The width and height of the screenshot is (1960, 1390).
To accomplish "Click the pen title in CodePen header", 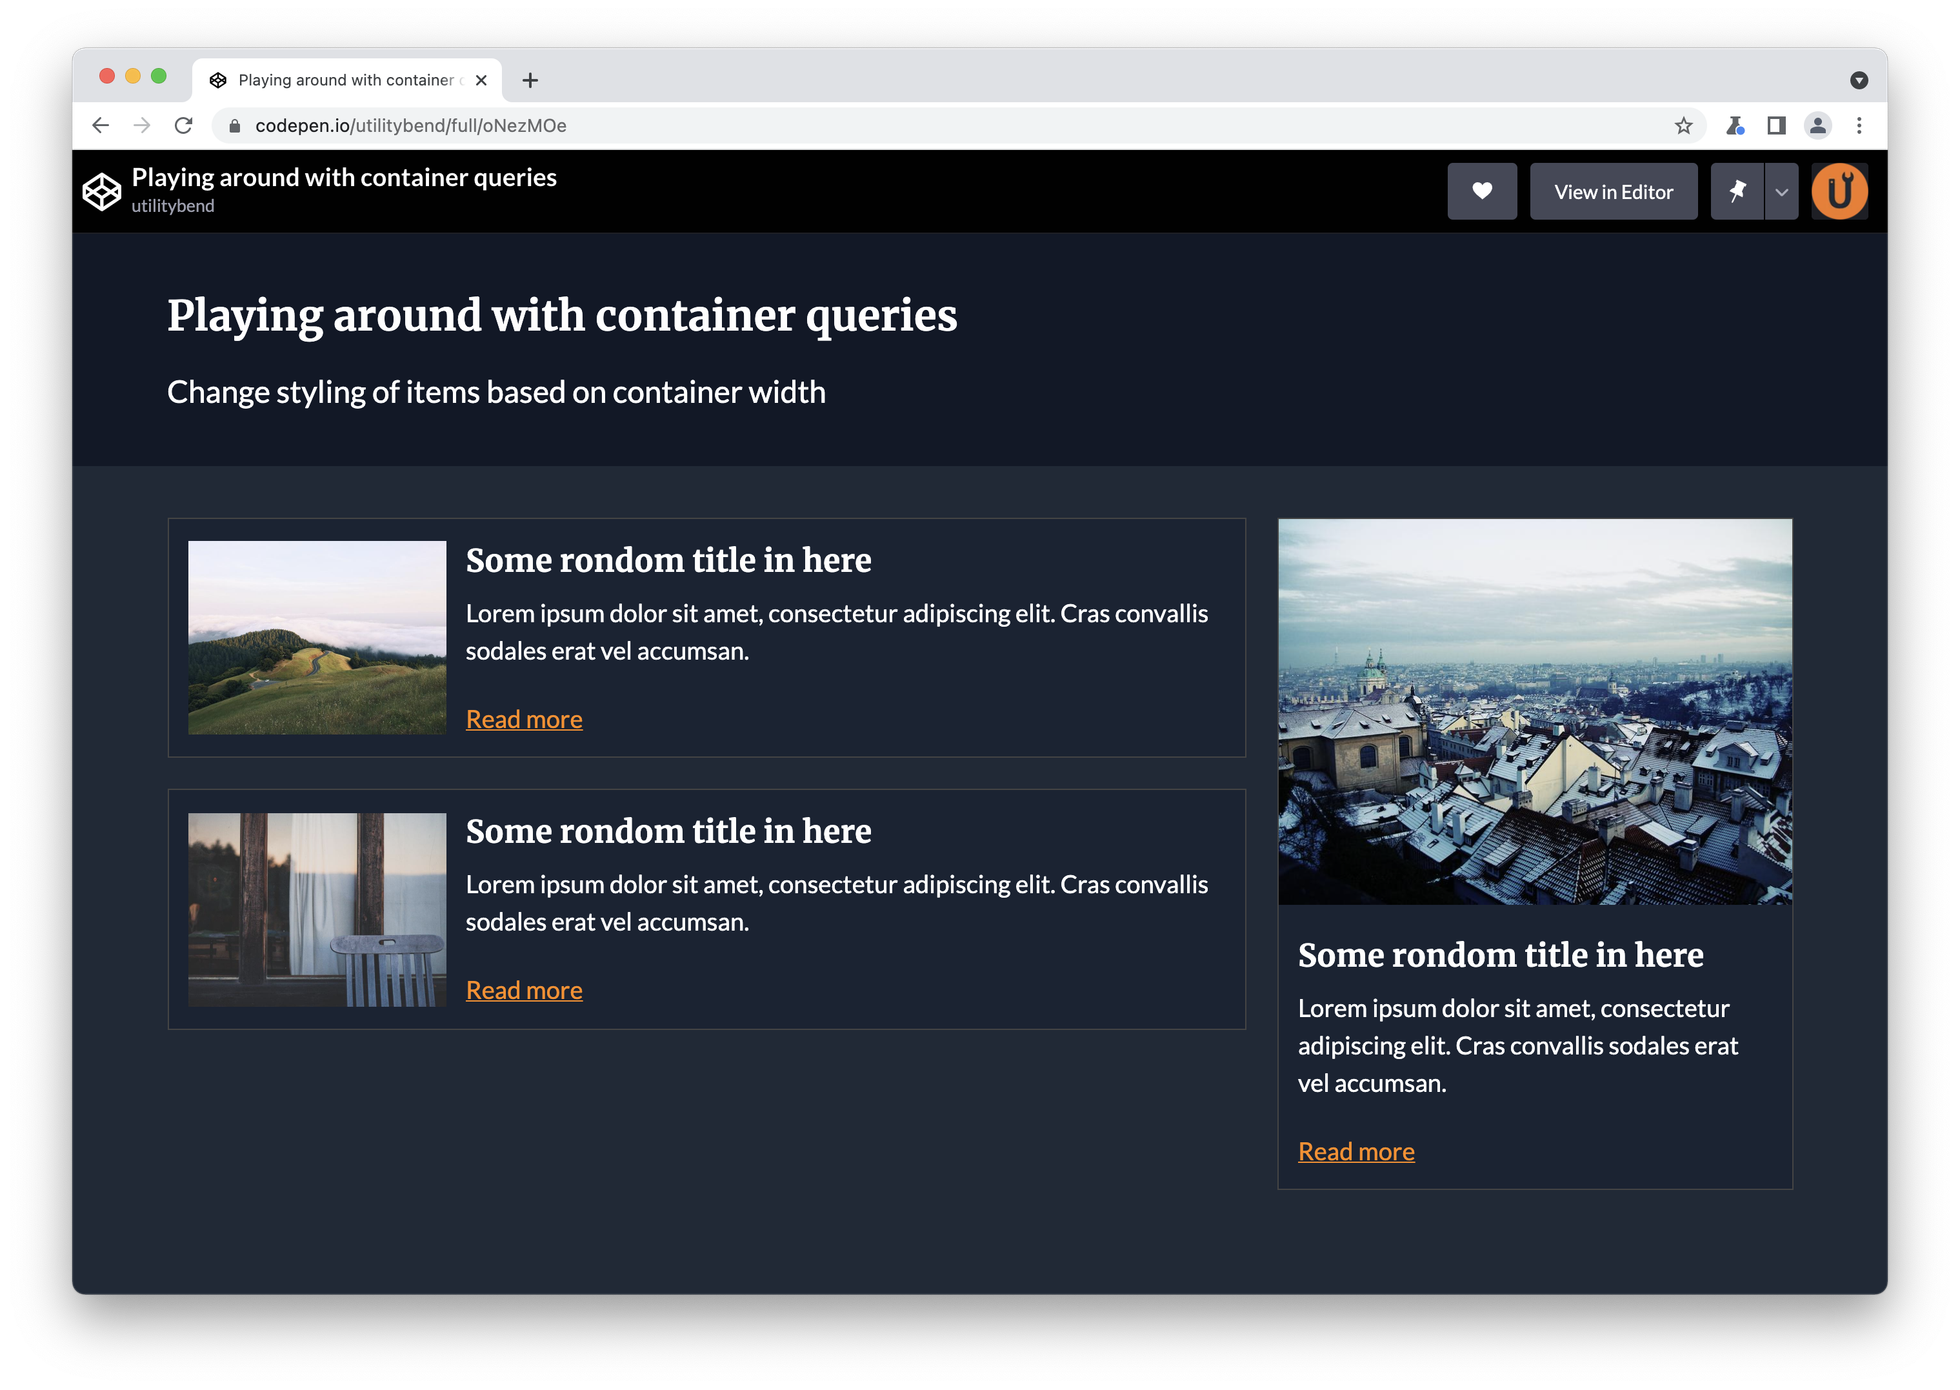I will point(344,177).
